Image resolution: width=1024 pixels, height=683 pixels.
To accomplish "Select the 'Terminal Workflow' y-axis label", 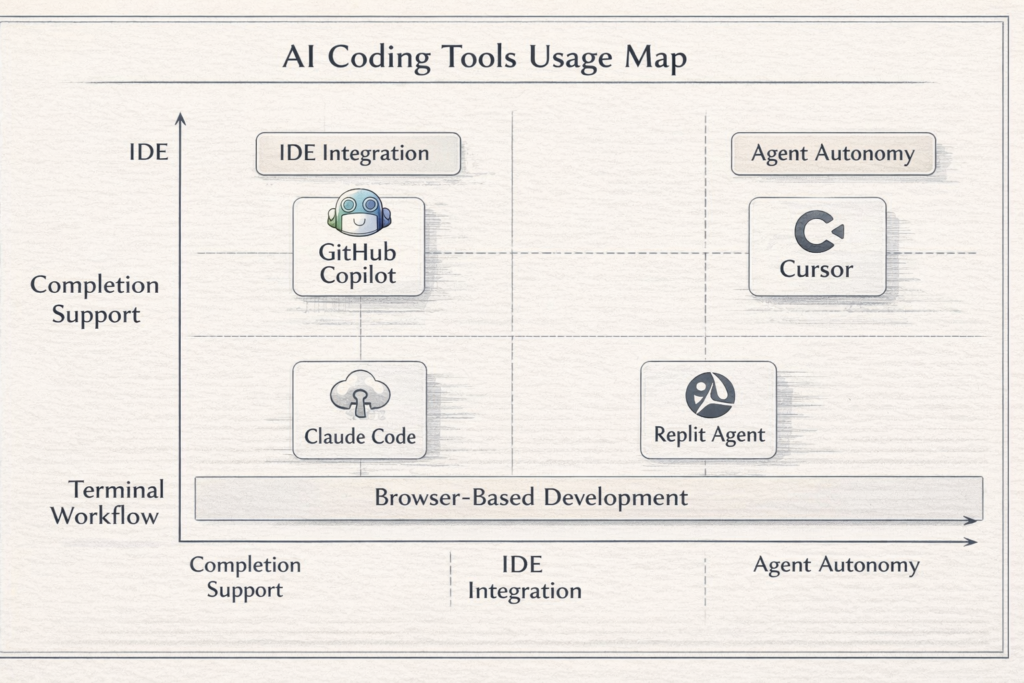I will tap(105, 503).
